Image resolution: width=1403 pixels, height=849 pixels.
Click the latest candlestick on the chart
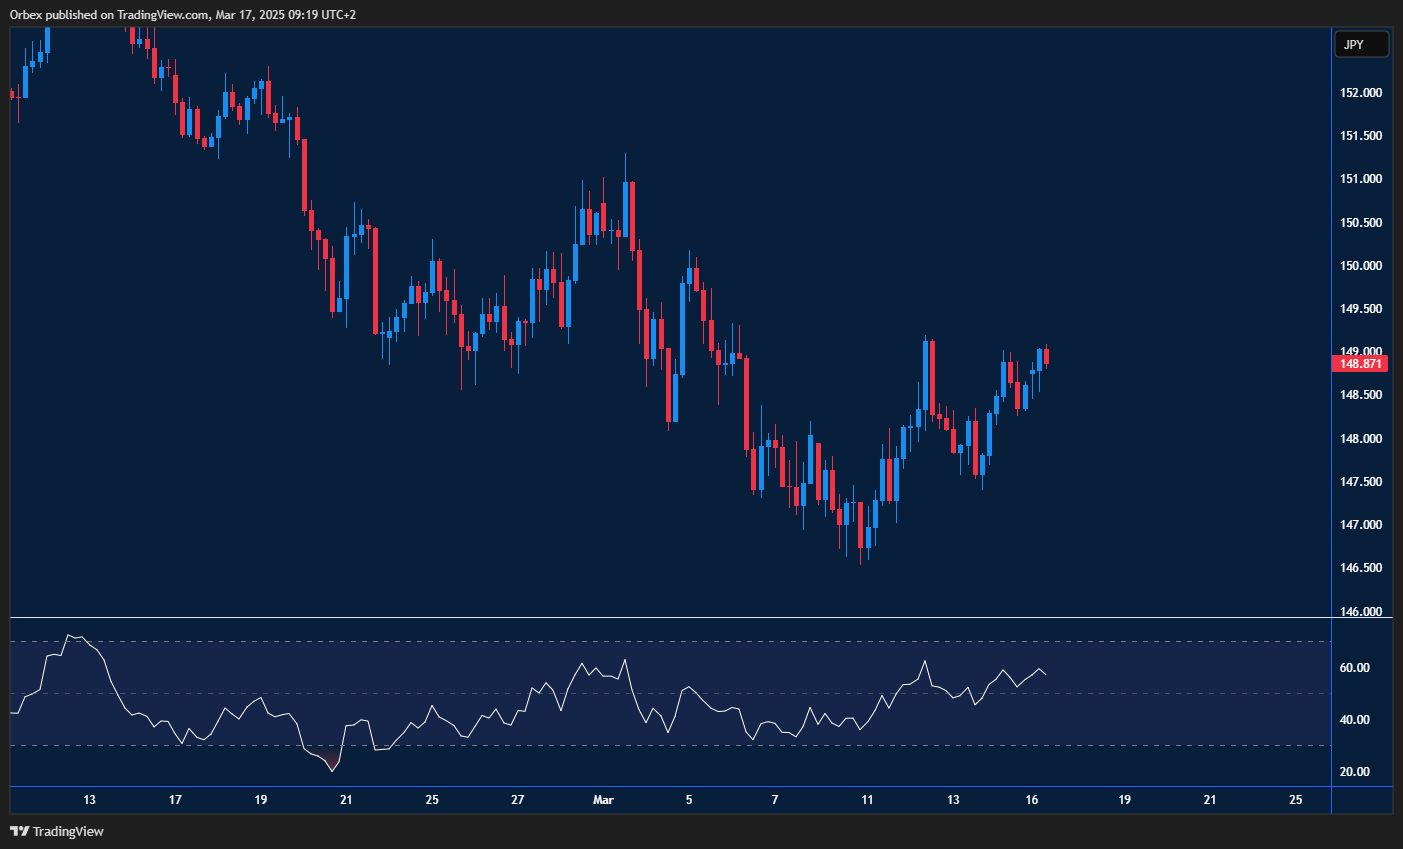coord(1046,357)
